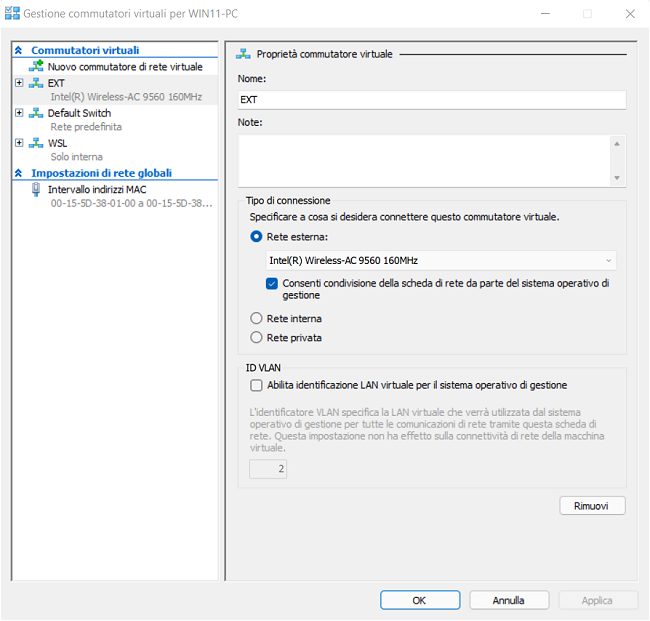Choose the Rete privata option
650x621 pixels.
pos(256,338)
